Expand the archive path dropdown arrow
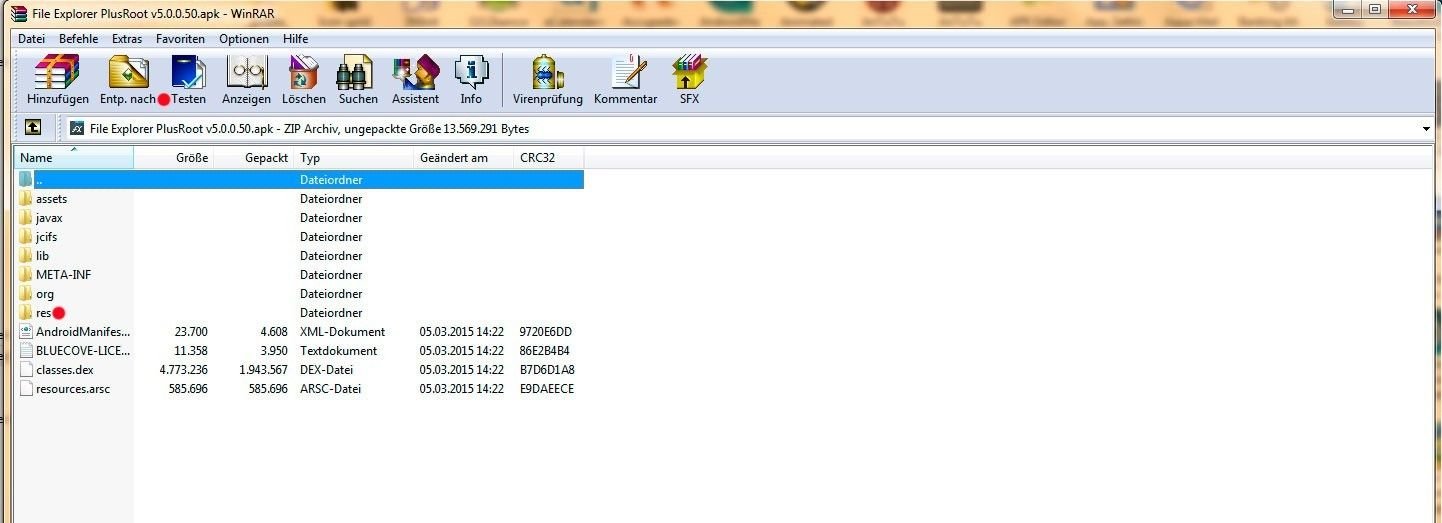The image size is (1442, 523). click(x=1426, y=129)
